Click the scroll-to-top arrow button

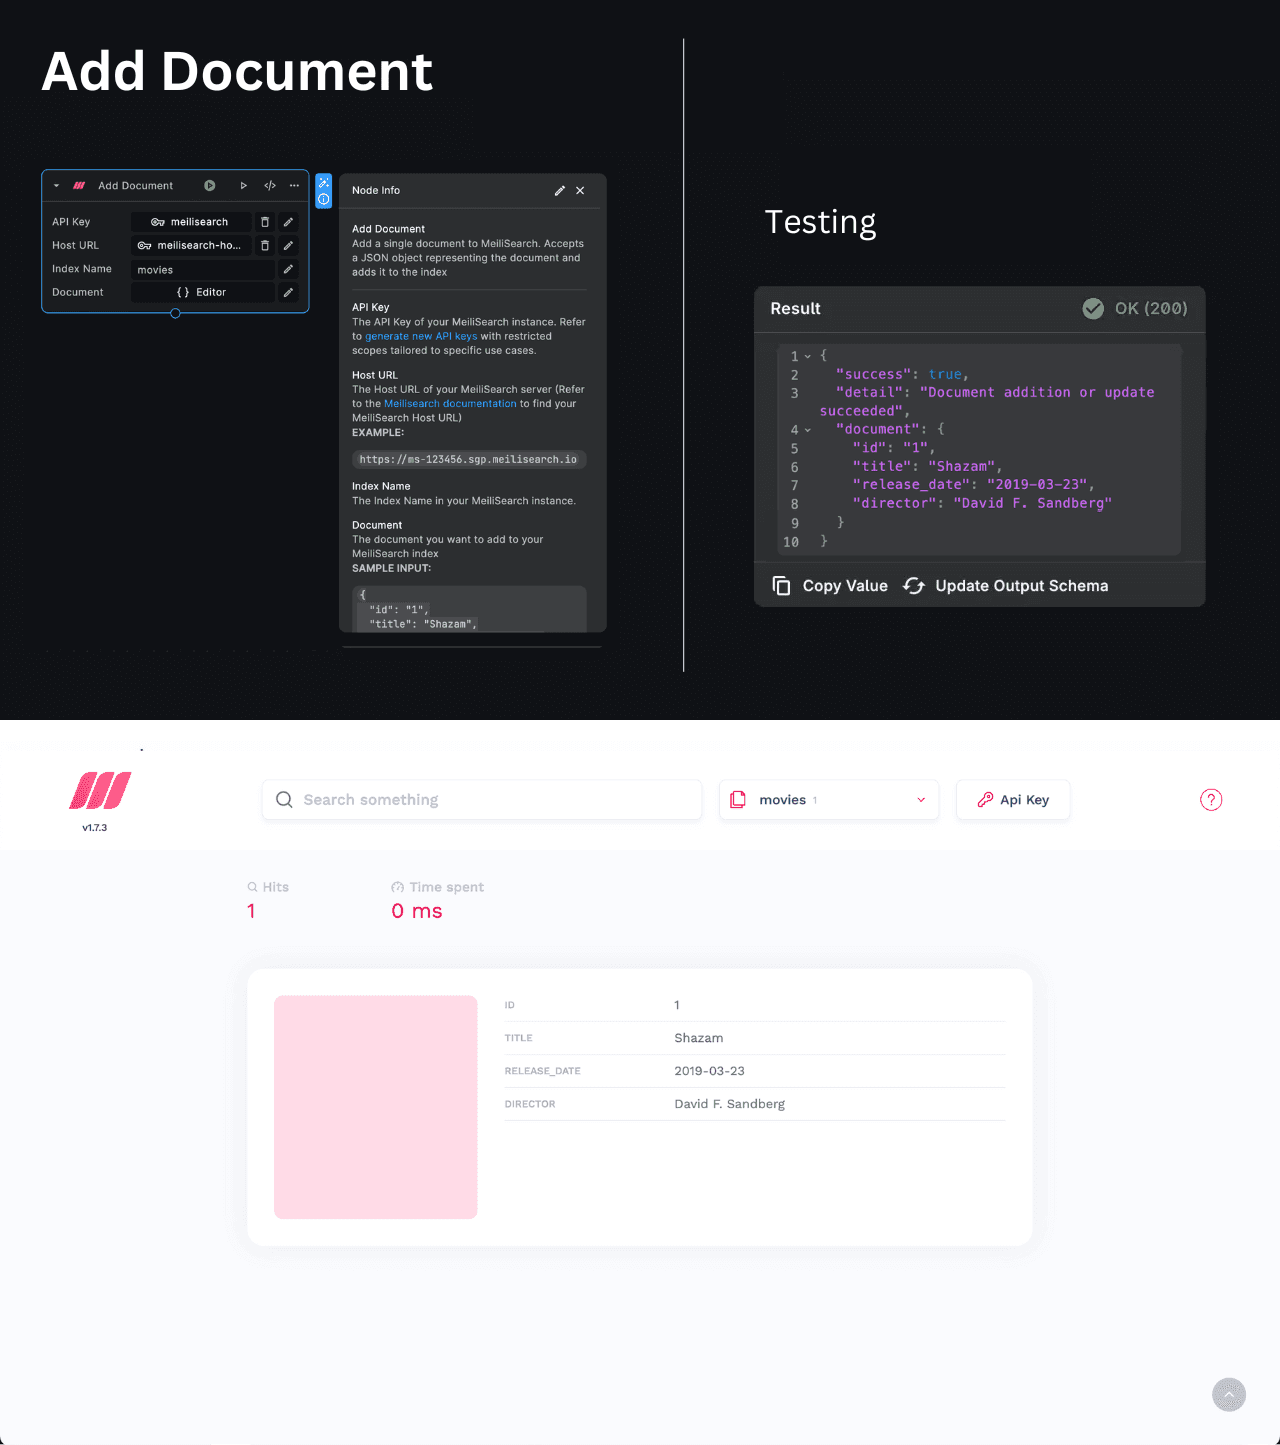pyautogui.click(x=1229, y=1395)
